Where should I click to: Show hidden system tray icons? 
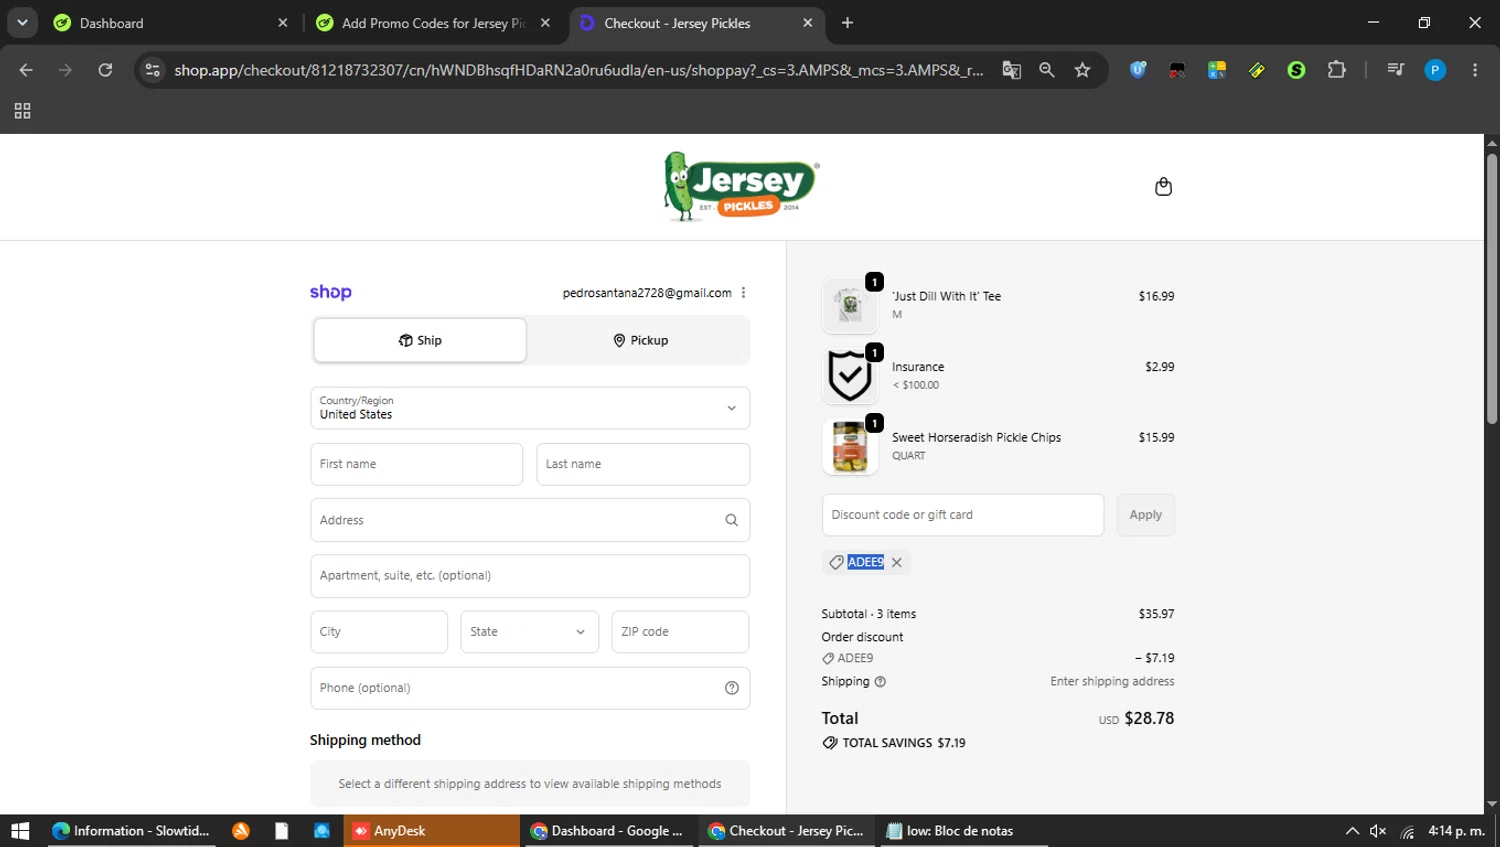1352,831
